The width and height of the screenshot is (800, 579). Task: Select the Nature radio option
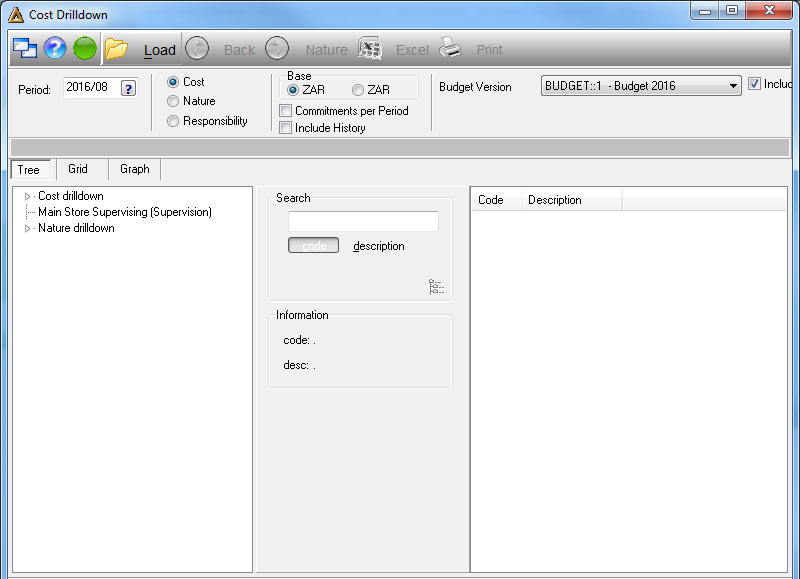pos(173,101)
